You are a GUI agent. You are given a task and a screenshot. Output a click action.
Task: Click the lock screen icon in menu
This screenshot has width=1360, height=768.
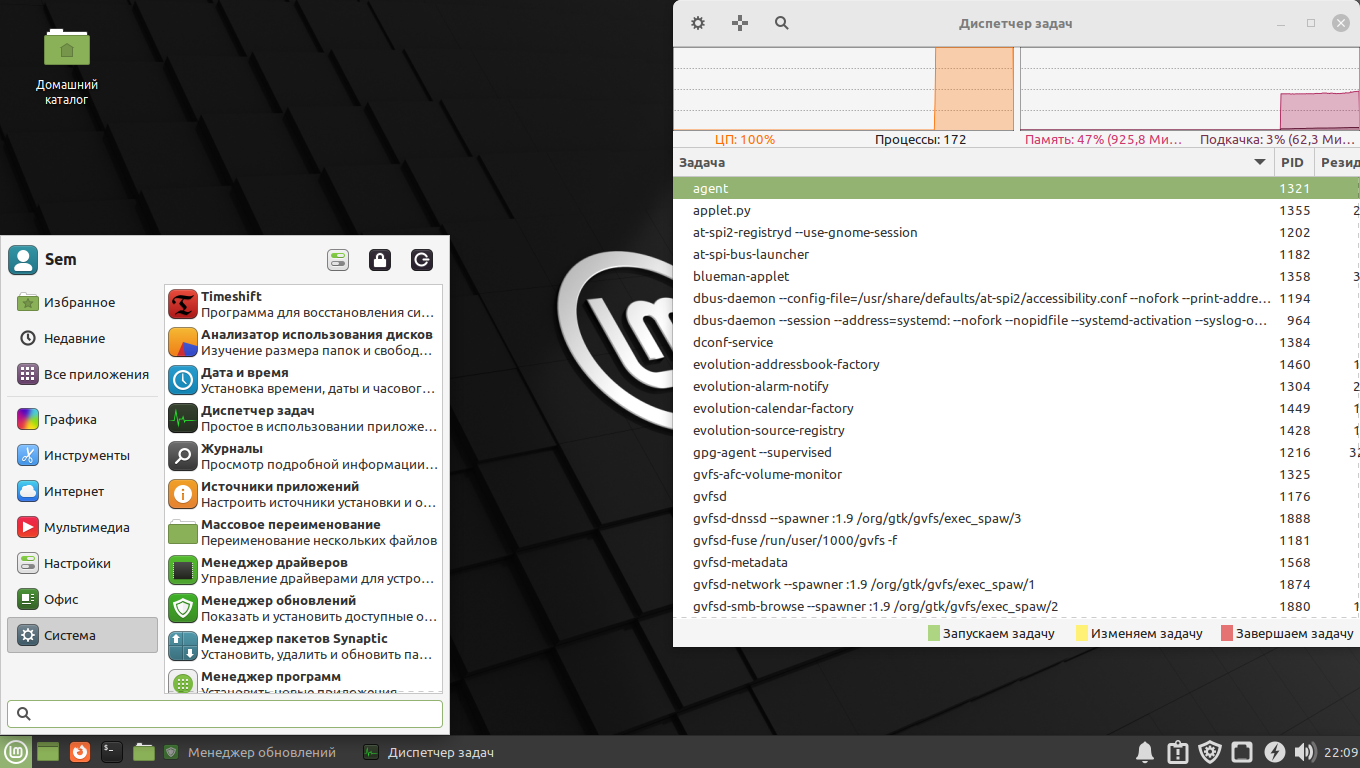[x=380, y=260]
